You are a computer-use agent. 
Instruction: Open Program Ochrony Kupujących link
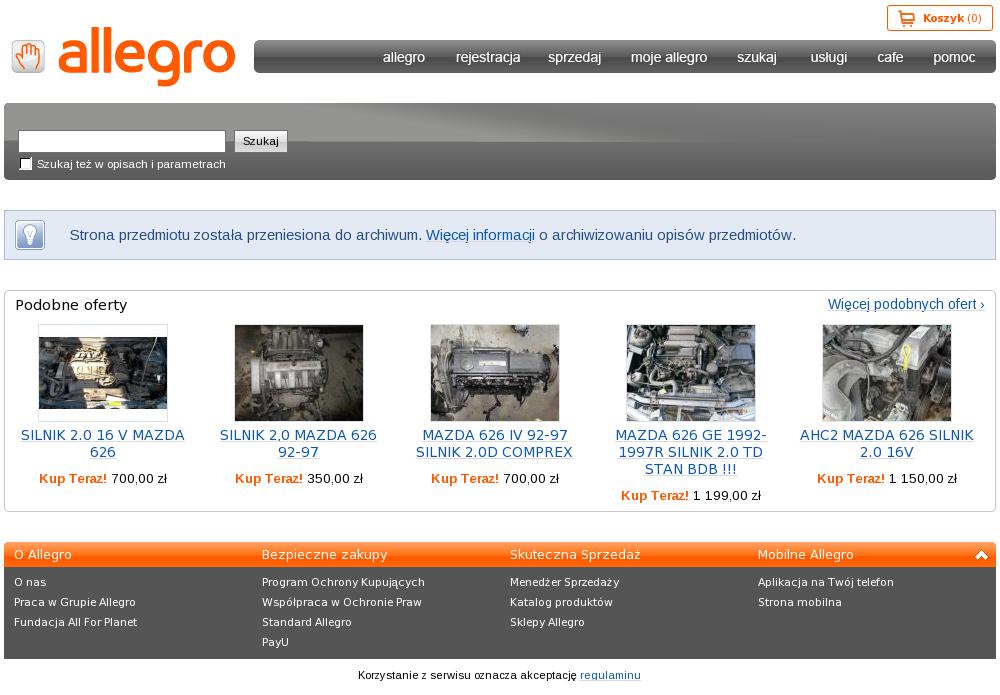[343, 583]
